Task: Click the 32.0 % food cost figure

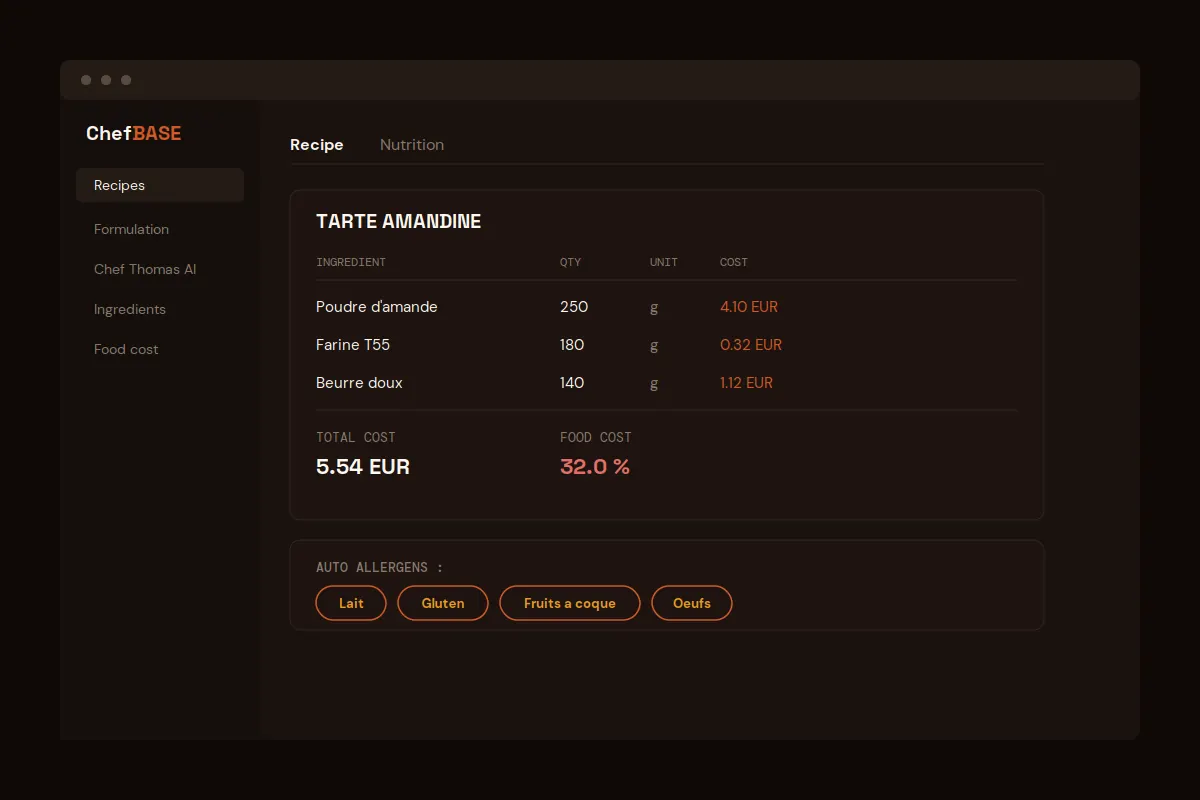Action: click(x=595, y=467)
